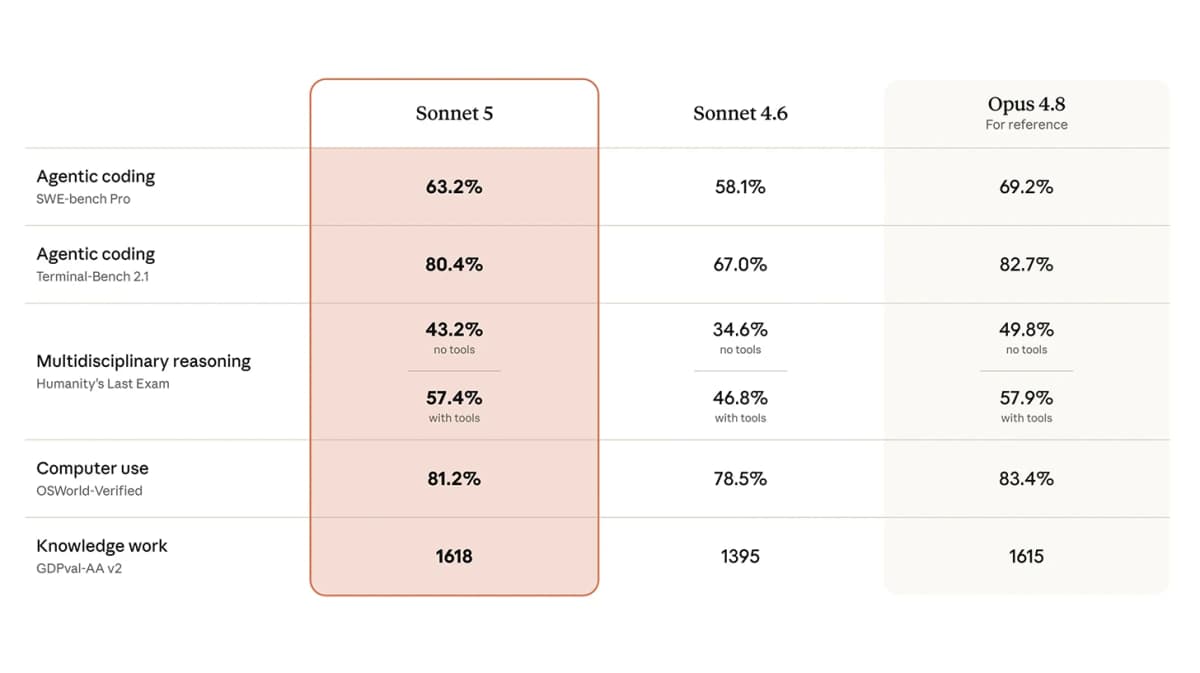Select the Sonnet 4.6 column header
Screen dimensions: 1200x673
tap(740, 113)
